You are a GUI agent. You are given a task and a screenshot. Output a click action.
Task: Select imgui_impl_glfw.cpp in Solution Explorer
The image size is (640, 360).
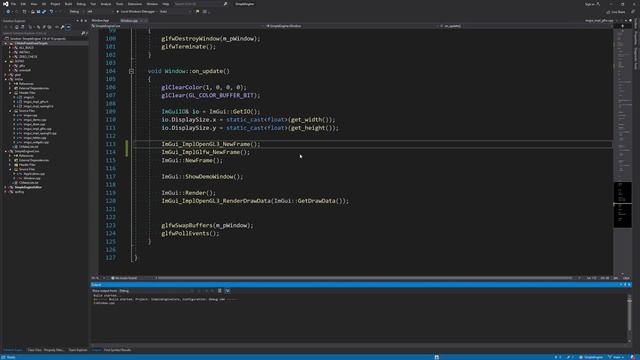pyautogui.click(x=37, y=129)
